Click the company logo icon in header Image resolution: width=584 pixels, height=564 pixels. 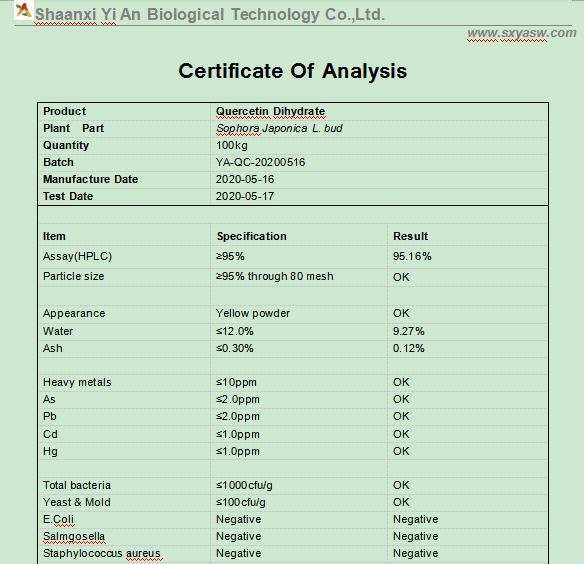tap(23, 10)
